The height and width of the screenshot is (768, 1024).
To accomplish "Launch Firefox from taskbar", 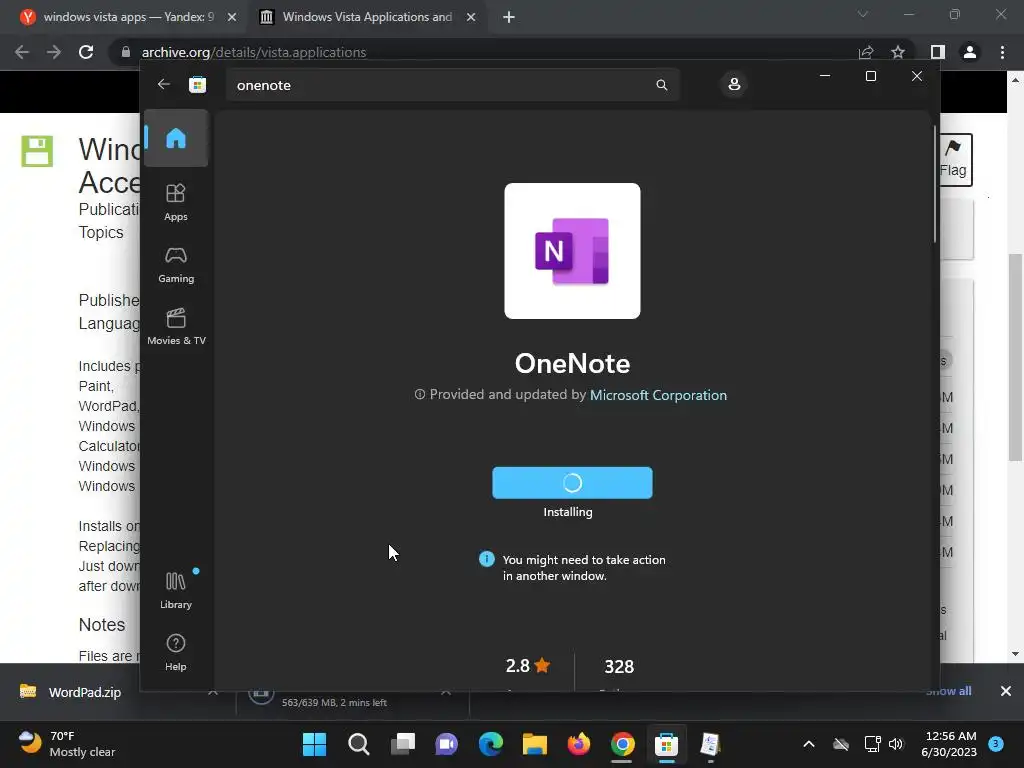I will click(579, 744).
